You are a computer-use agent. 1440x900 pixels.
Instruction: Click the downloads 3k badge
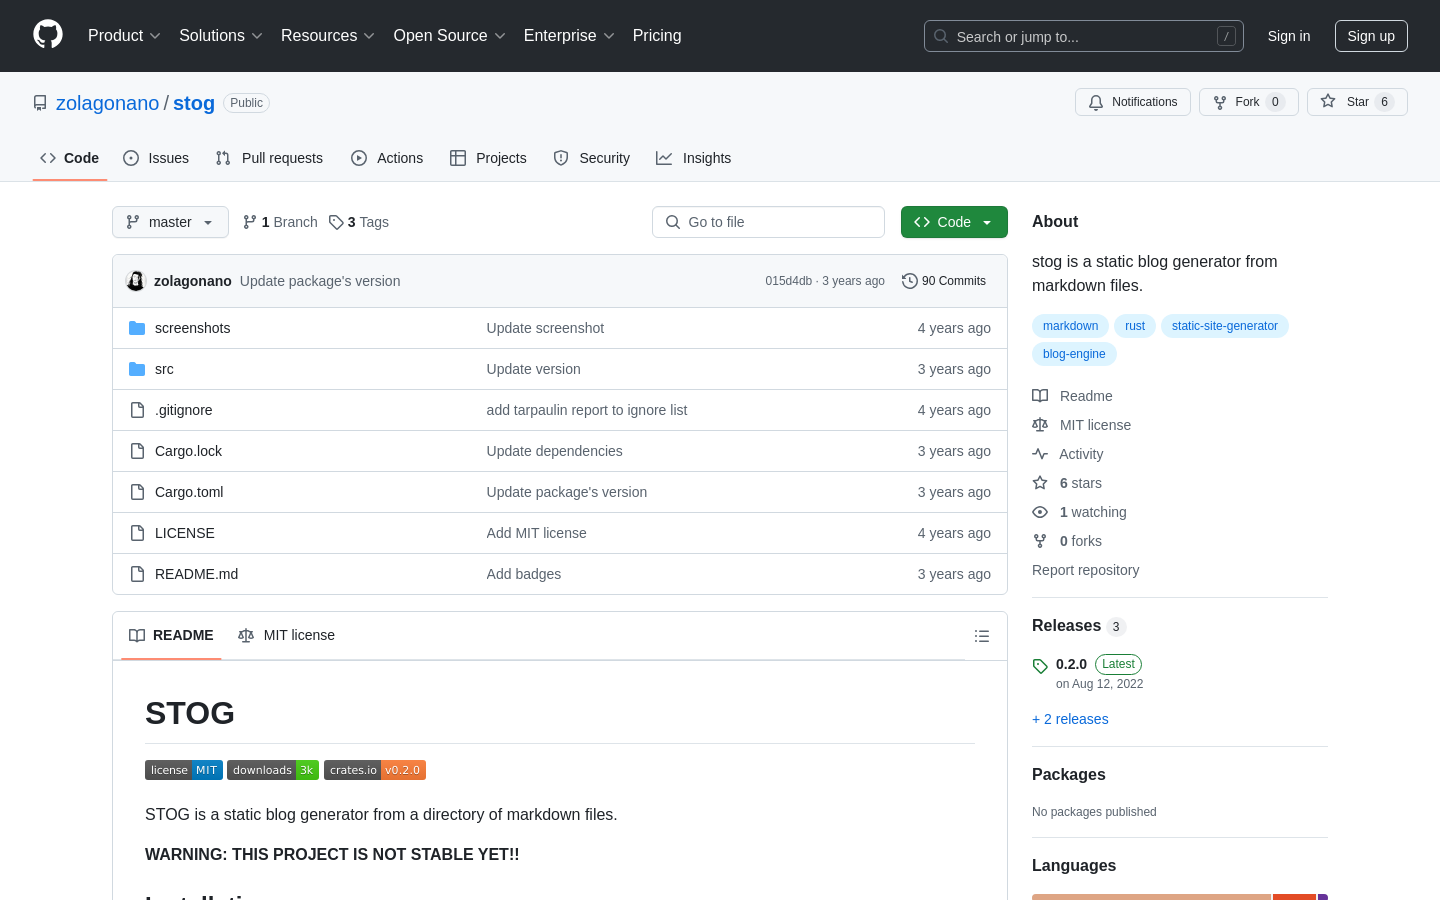pyautogui.click(x=273, y=770)
